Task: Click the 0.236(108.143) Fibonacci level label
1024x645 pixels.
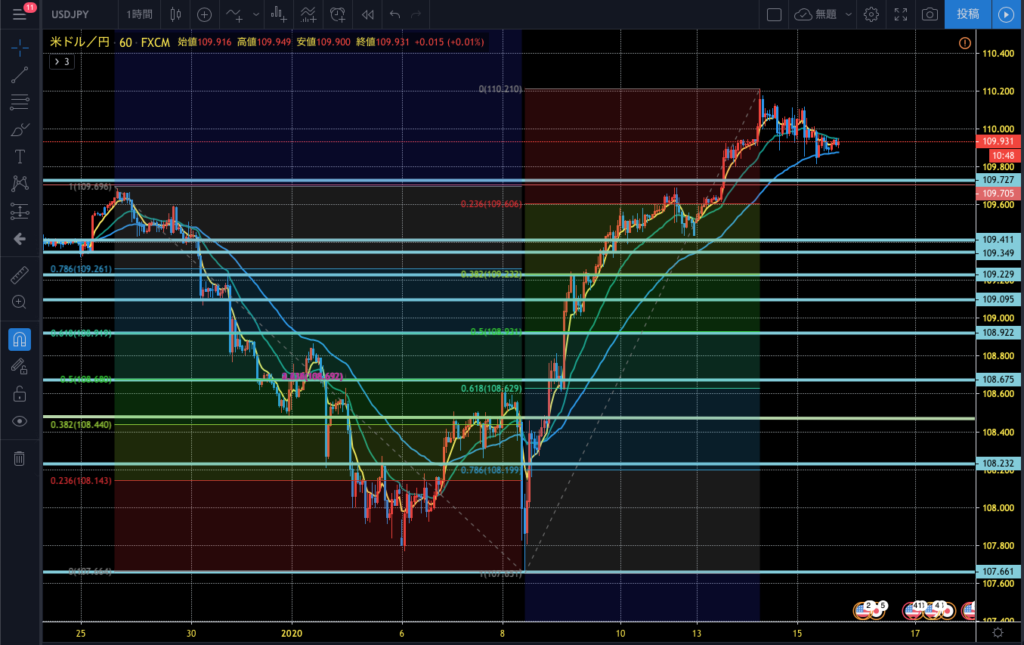Action: (x=81, y=480)
